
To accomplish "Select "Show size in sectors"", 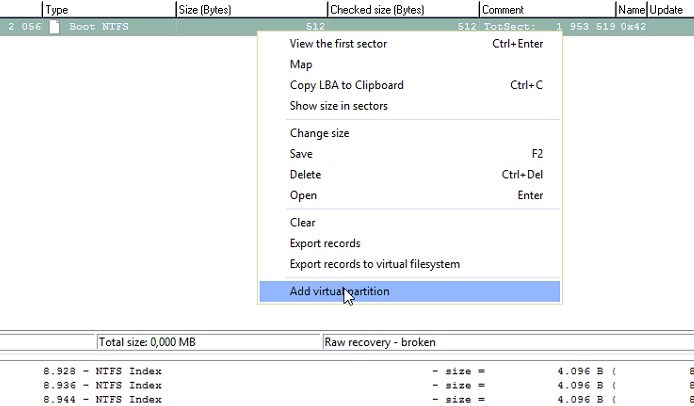I will click(x=338, y=106).
